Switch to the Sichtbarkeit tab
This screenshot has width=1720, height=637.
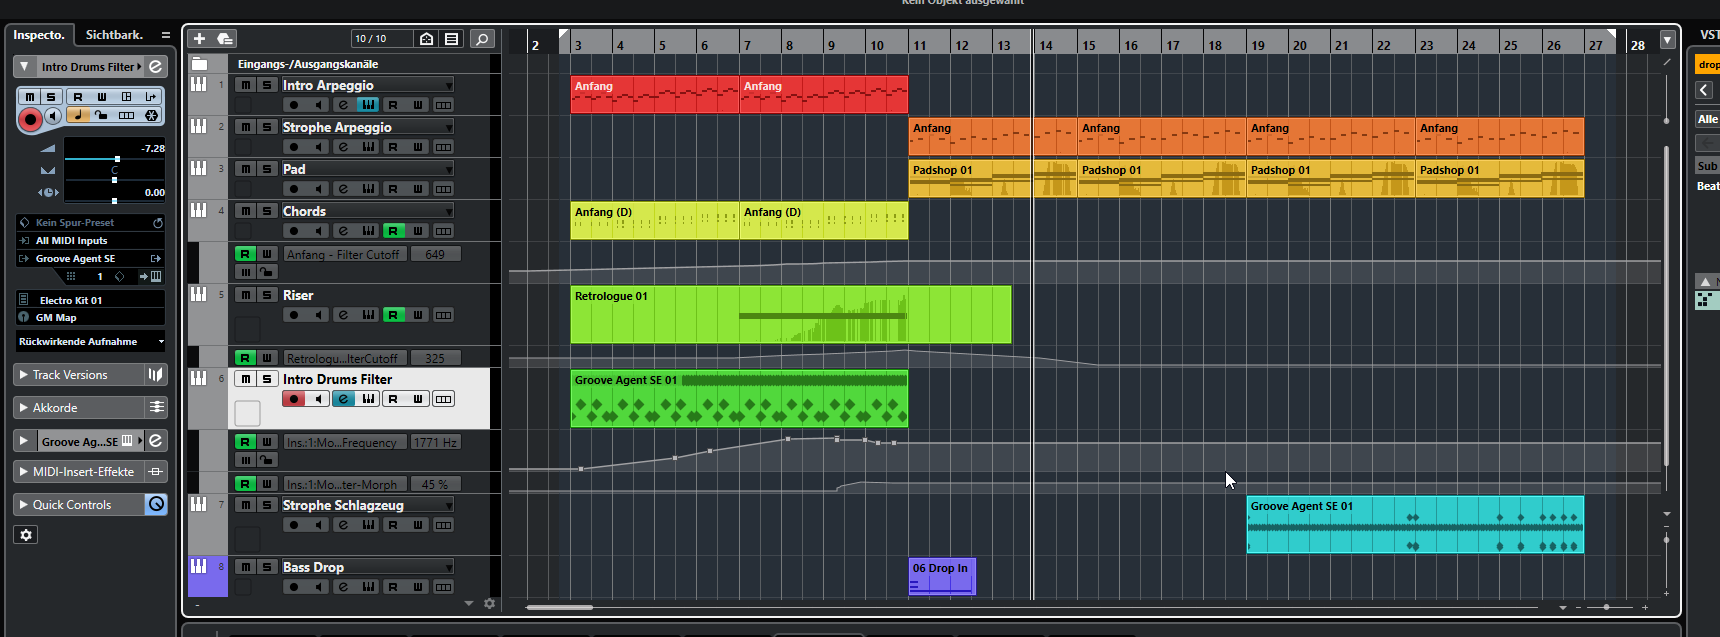114,35
